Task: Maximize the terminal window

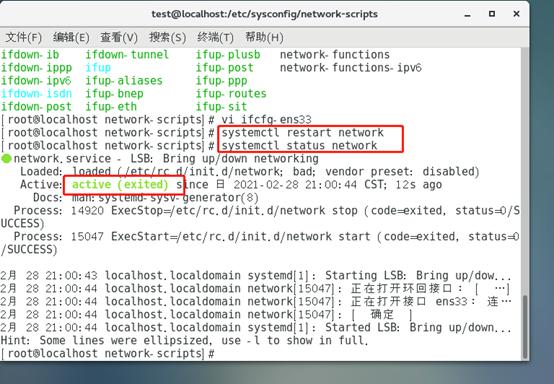Action: click(491, 14)
